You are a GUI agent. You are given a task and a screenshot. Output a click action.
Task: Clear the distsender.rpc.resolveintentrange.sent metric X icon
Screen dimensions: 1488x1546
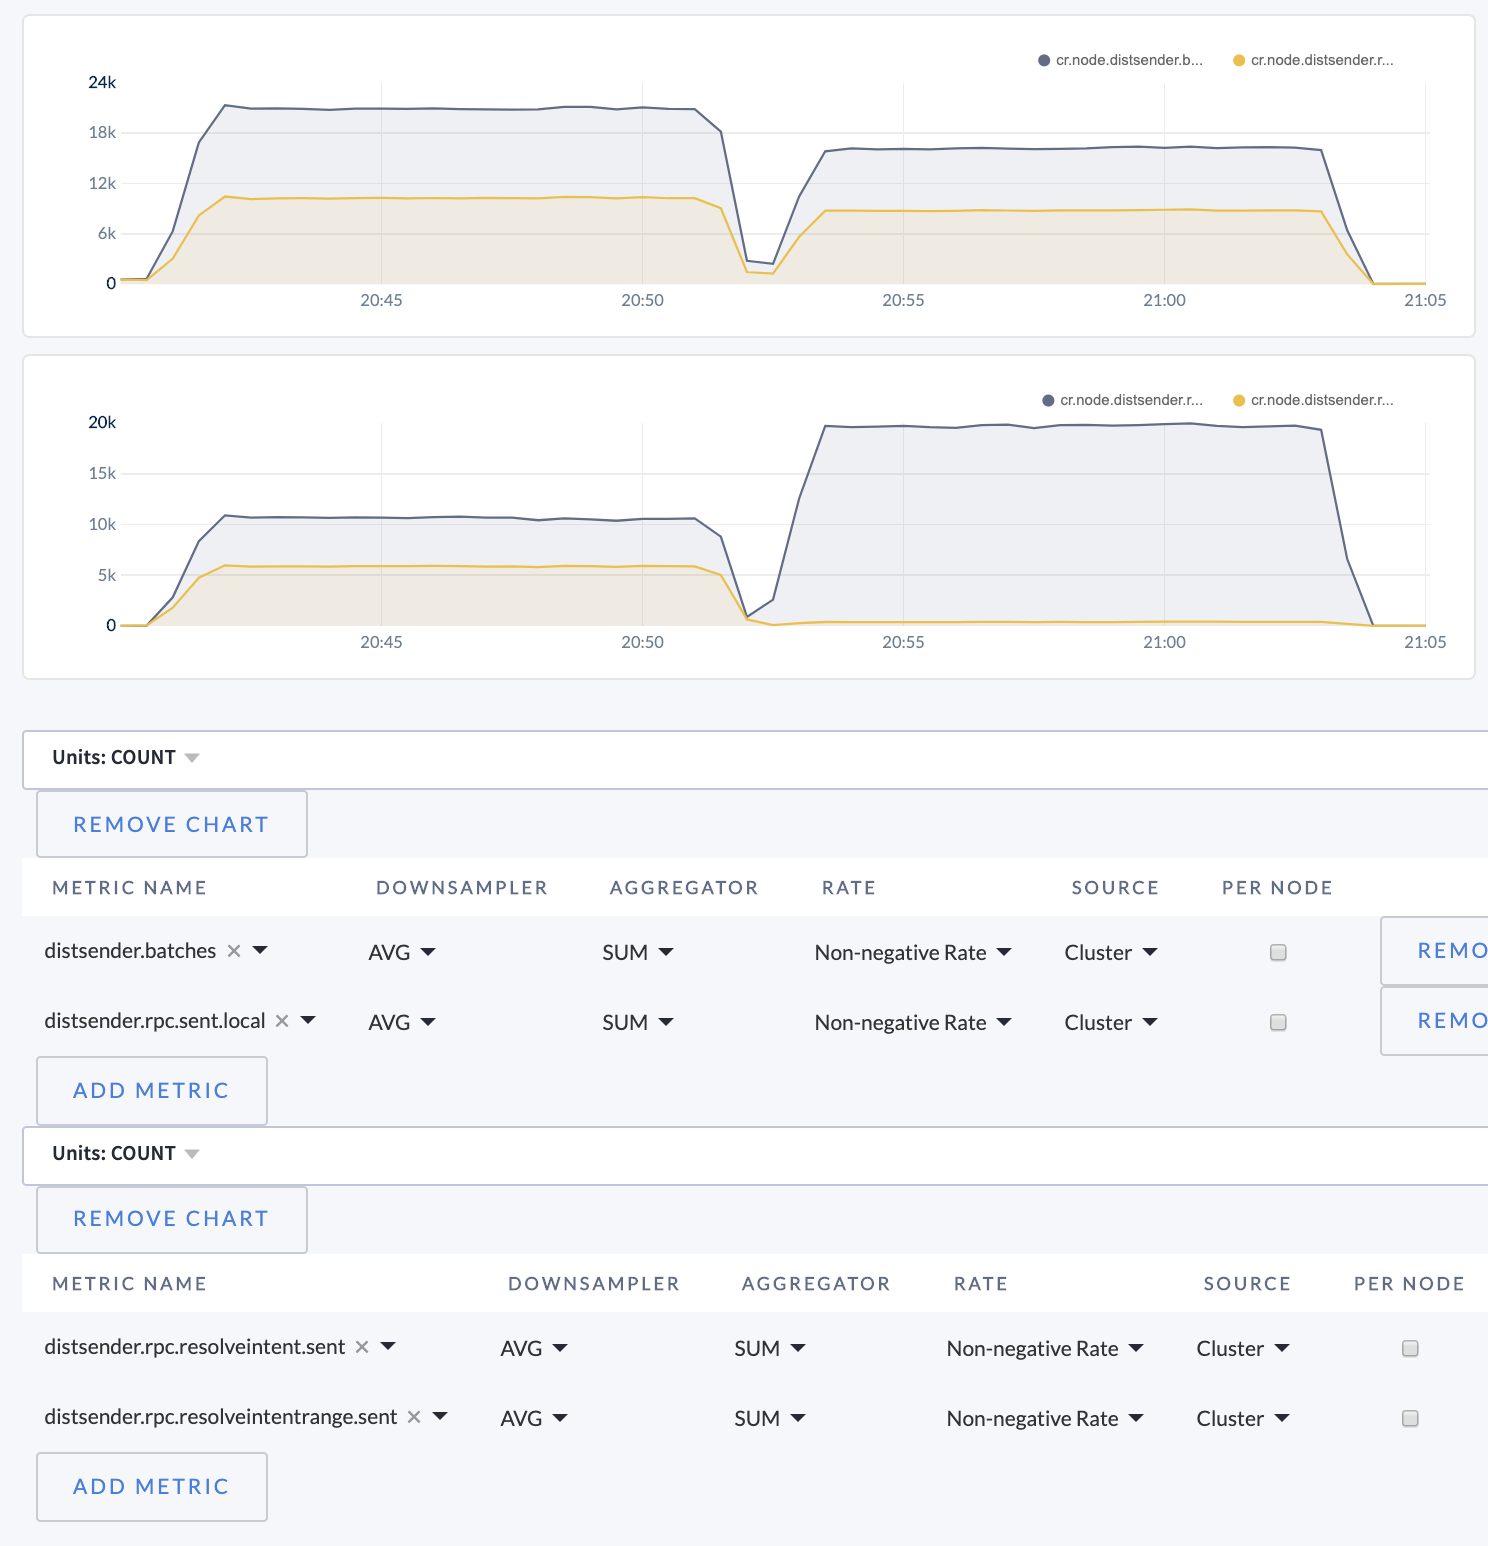point(414,1417)
